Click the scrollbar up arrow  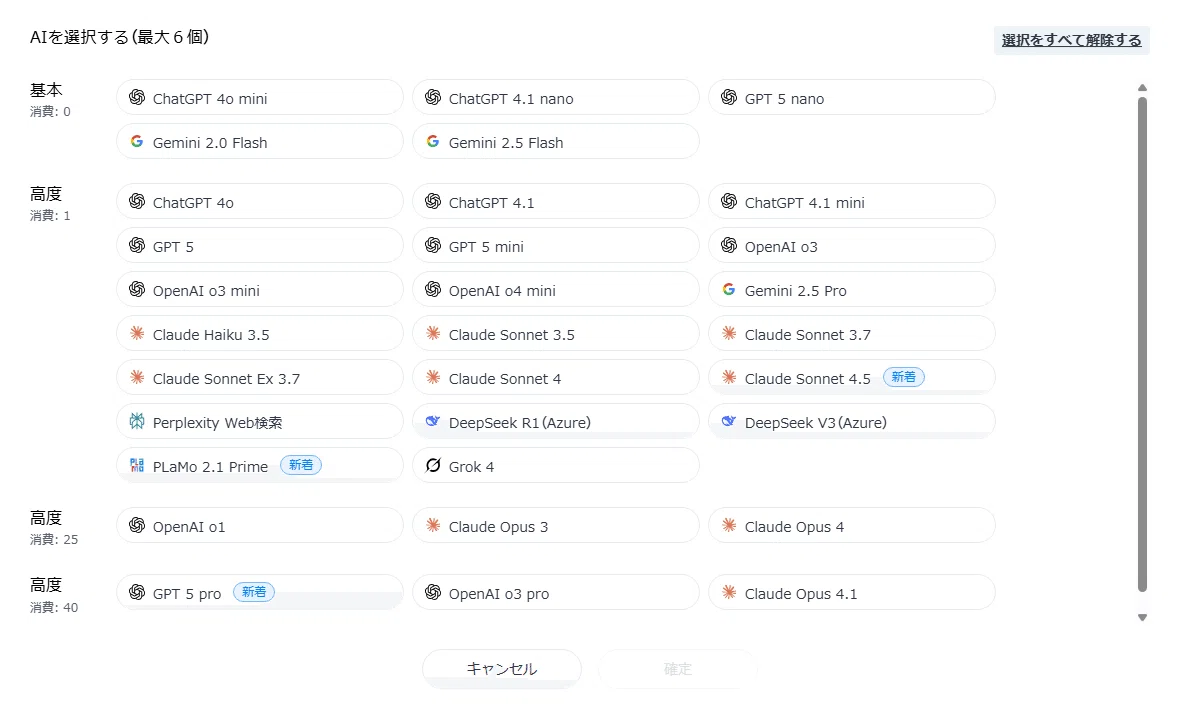tap(1143, 88)
